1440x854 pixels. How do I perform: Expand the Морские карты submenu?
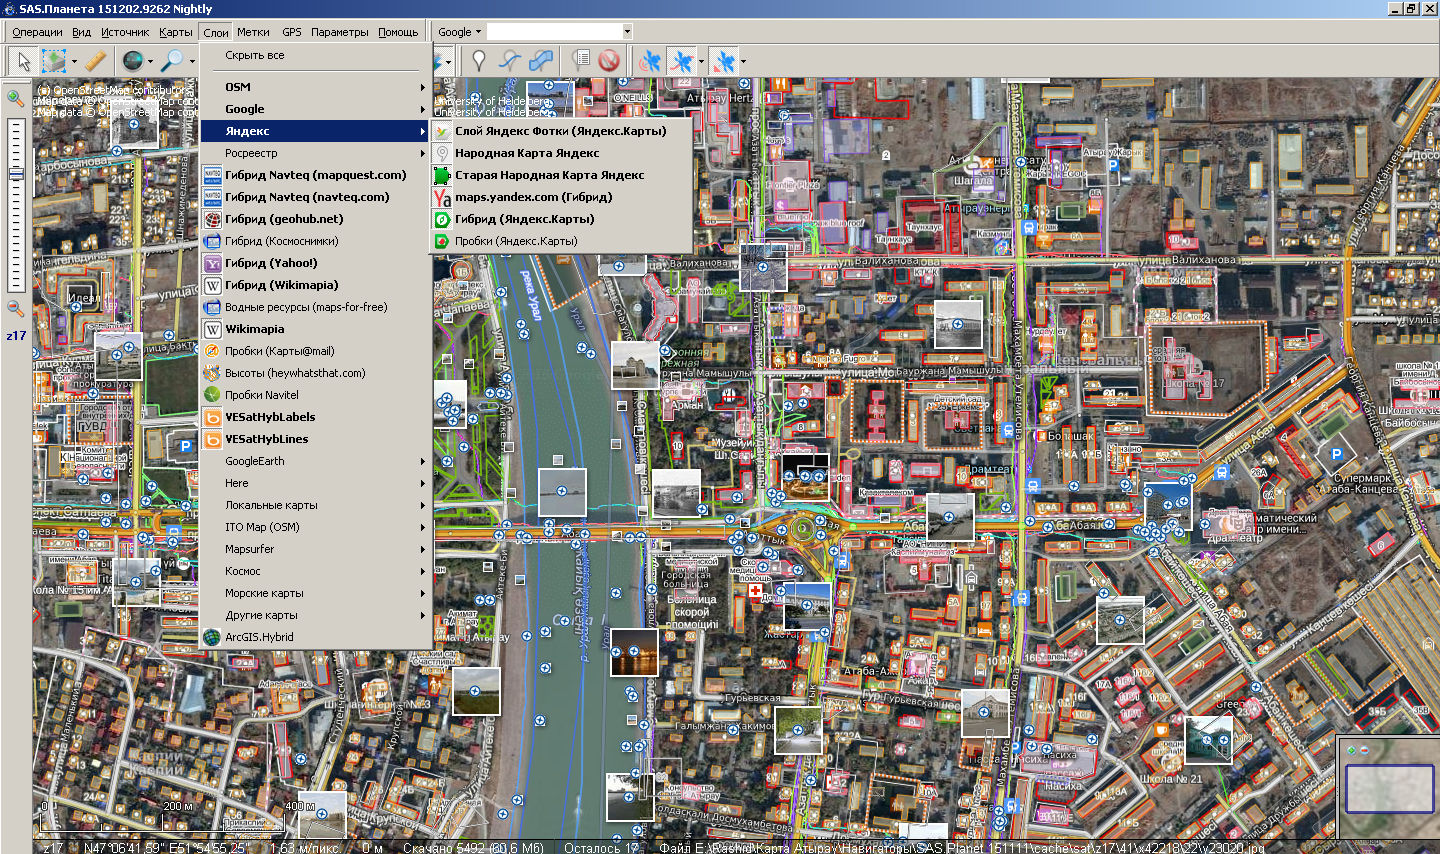tap(315, 593)
